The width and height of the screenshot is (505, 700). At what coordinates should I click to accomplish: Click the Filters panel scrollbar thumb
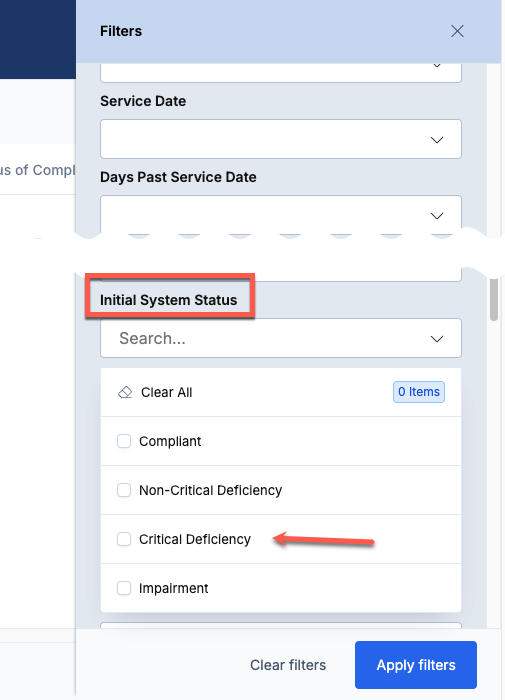pyautogui.click(x=493, y=299)
